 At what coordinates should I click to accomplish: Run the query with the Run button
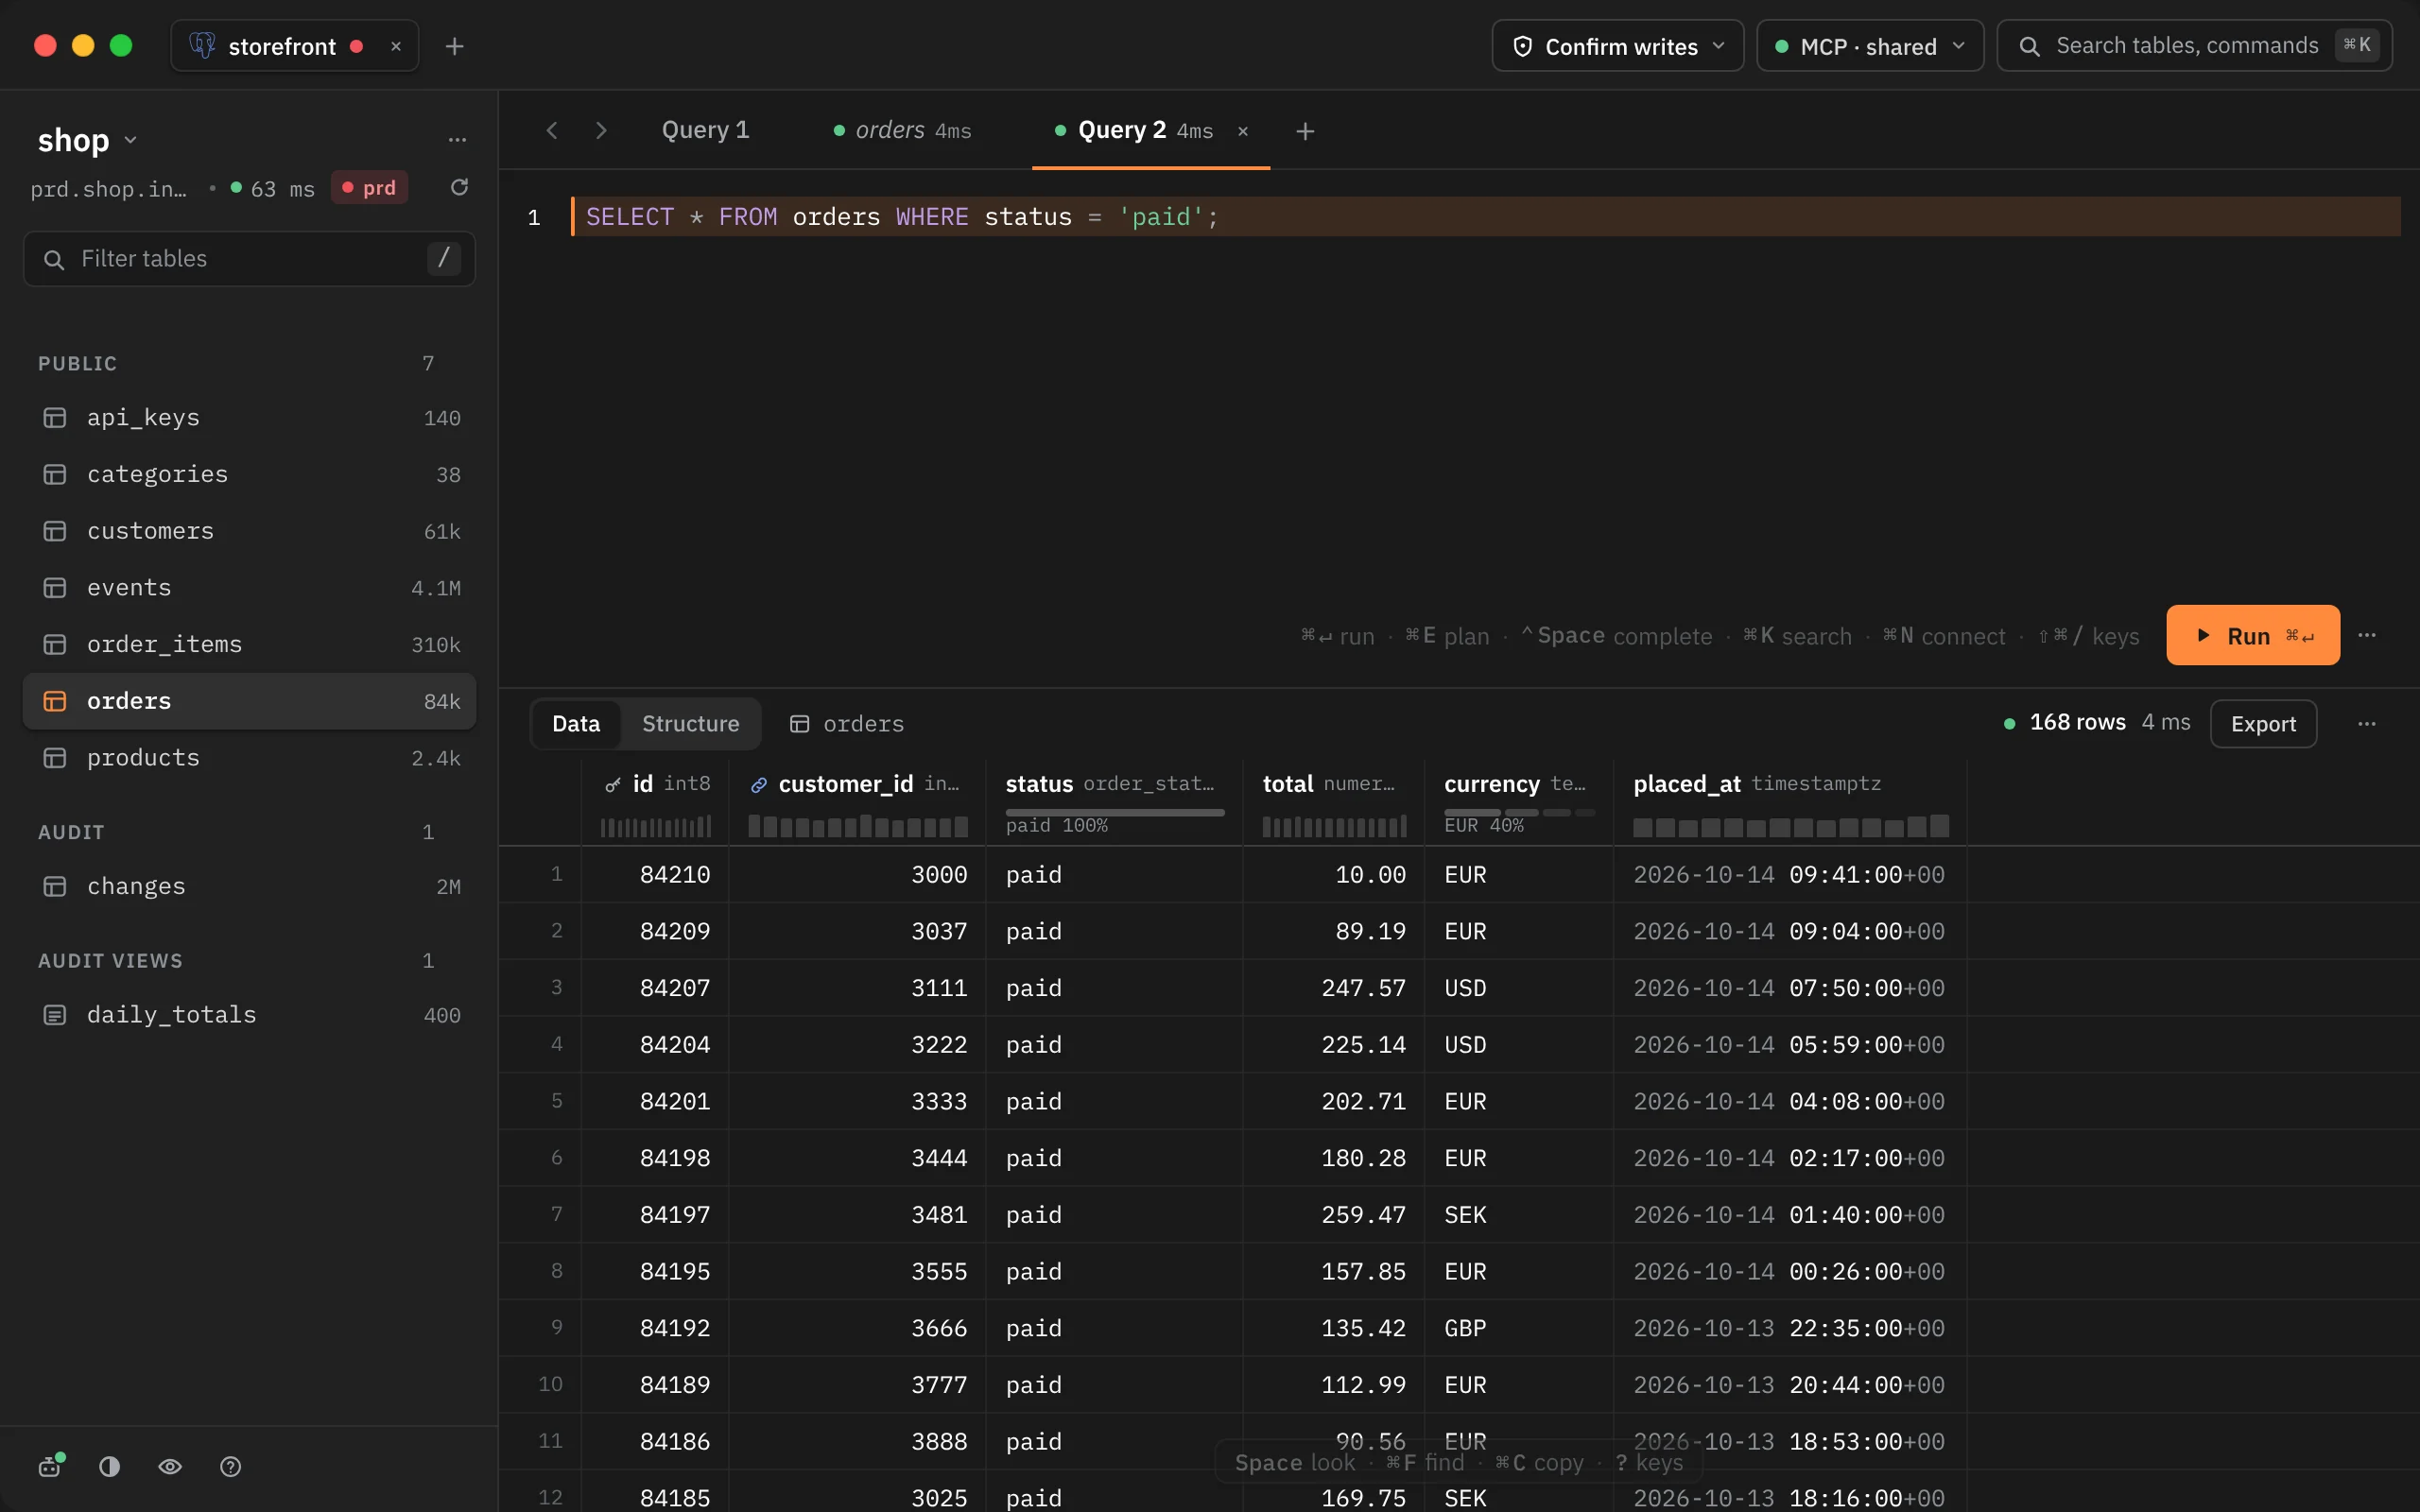[2252, 635]
